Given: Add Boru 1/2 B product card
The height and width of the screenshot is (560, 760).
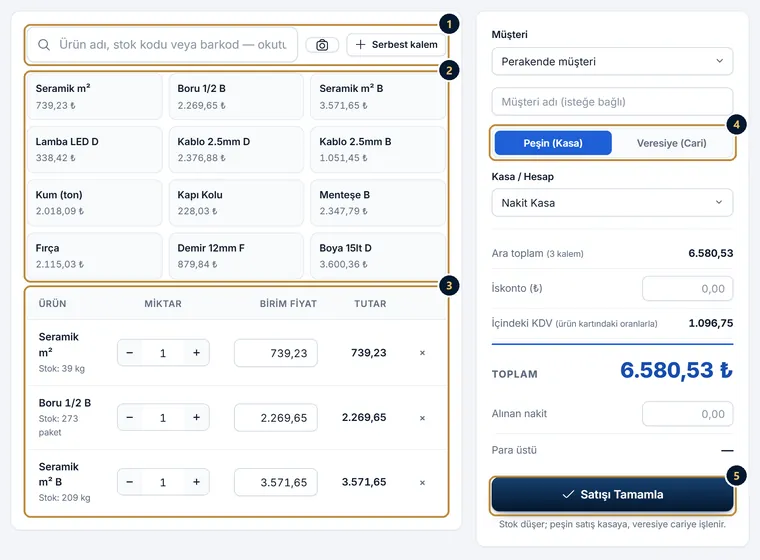Looking at the screenshot, I should 236,96.
